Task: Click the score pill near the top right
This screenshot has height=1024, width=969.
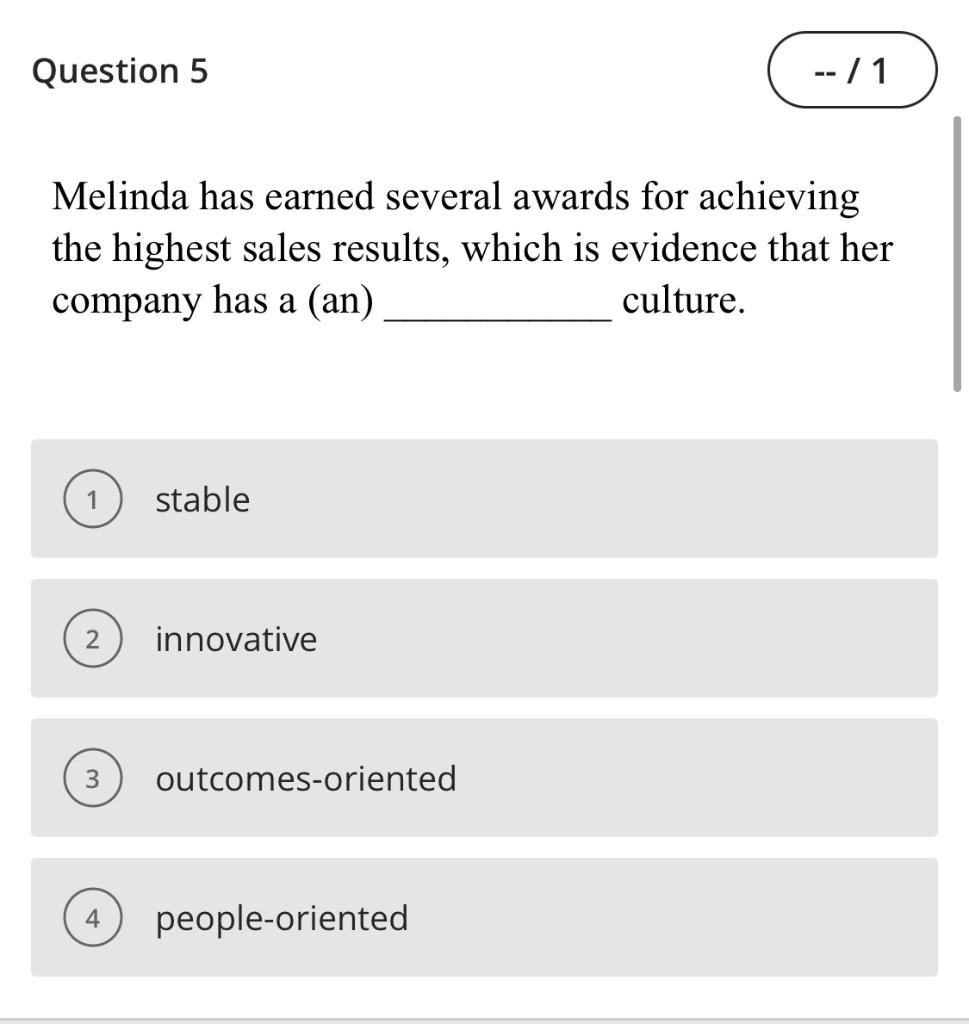Action: coord(850,68)
